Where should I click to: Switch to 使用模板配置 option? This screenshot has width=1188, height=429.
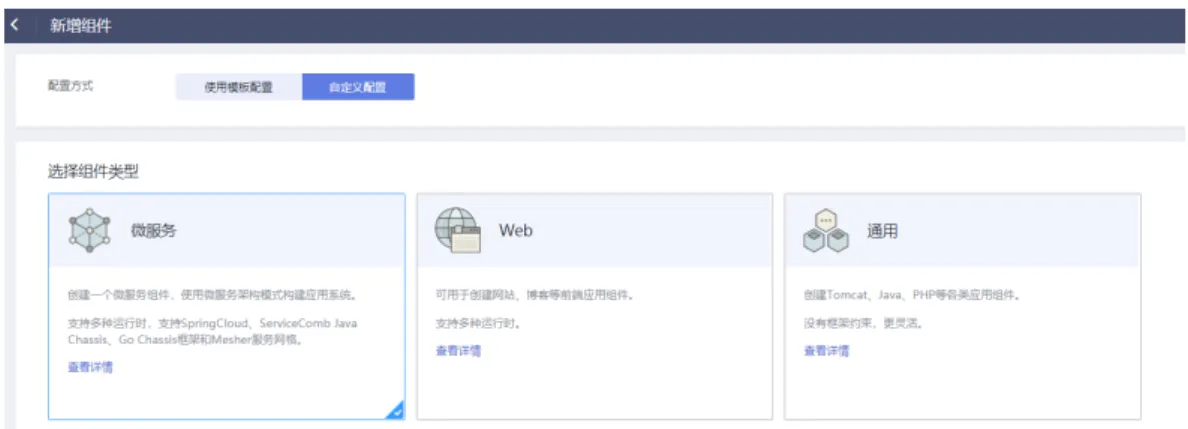tap(239, 87)
